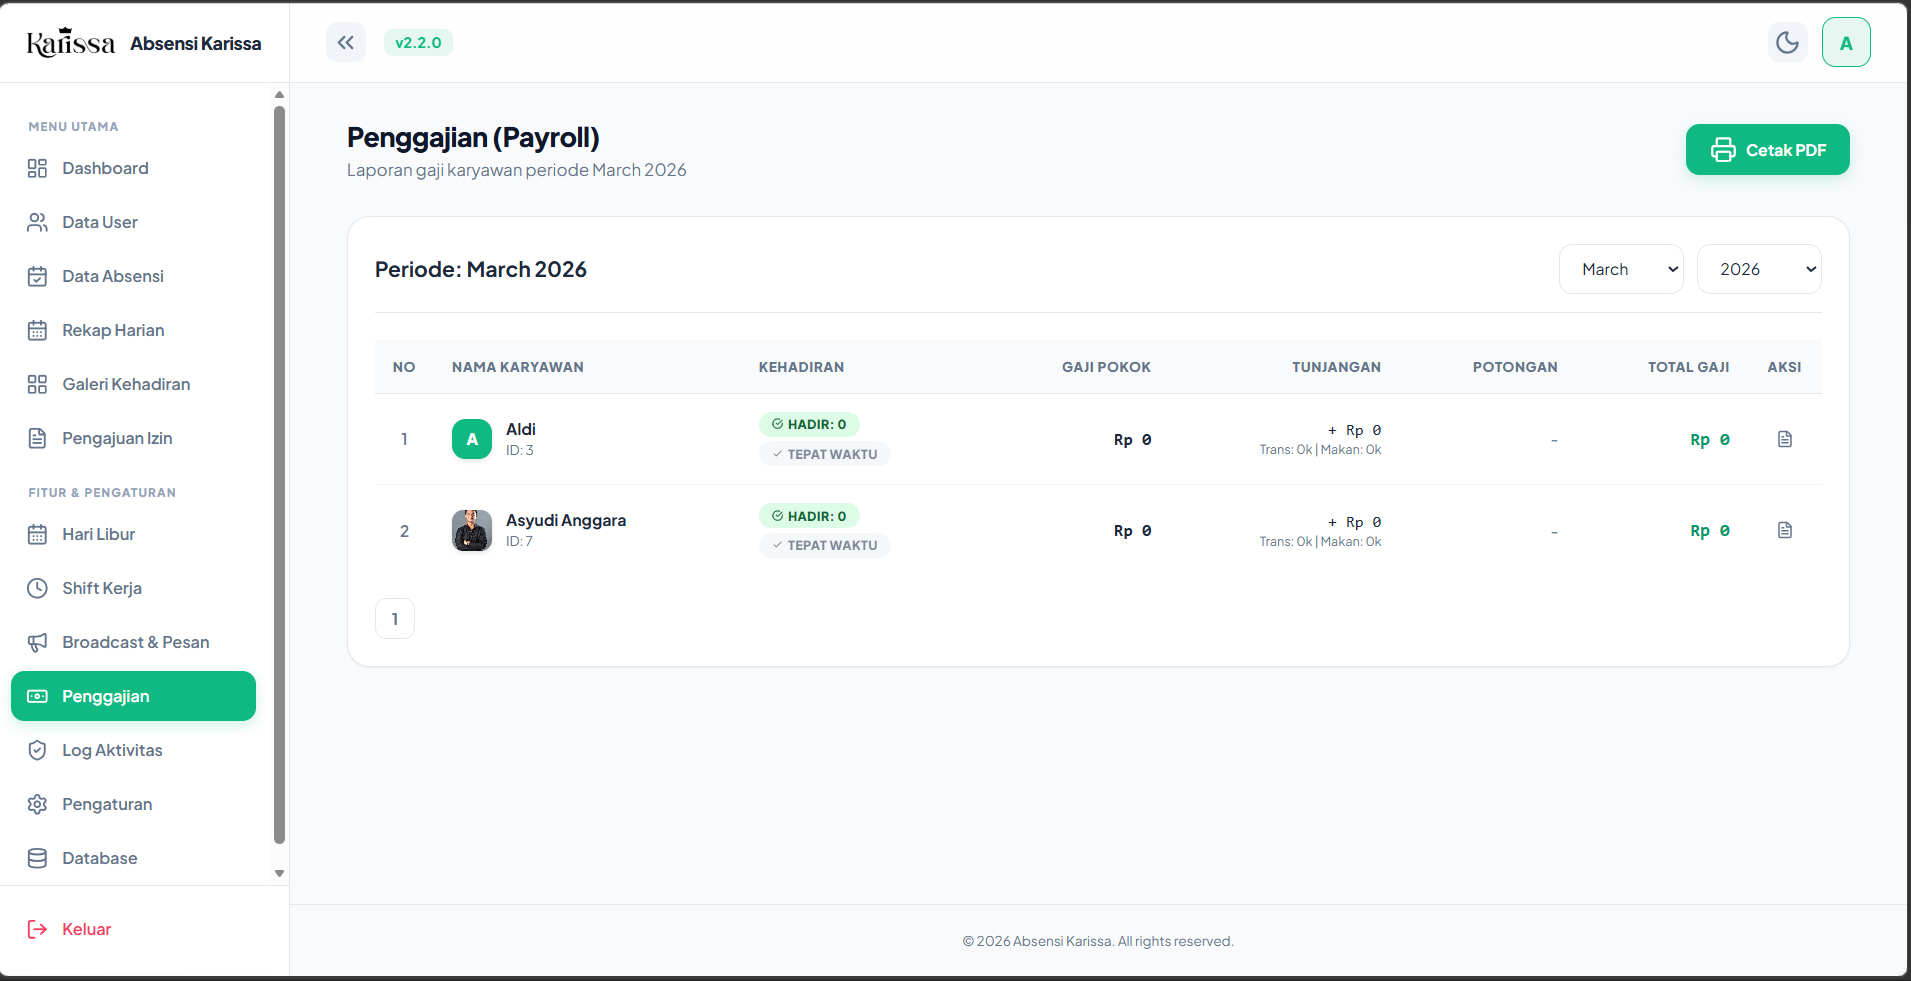This screenshot has height=981, width=1911.
Task: Select Rekap Harian in sidebar
Action: click(133, 330)
